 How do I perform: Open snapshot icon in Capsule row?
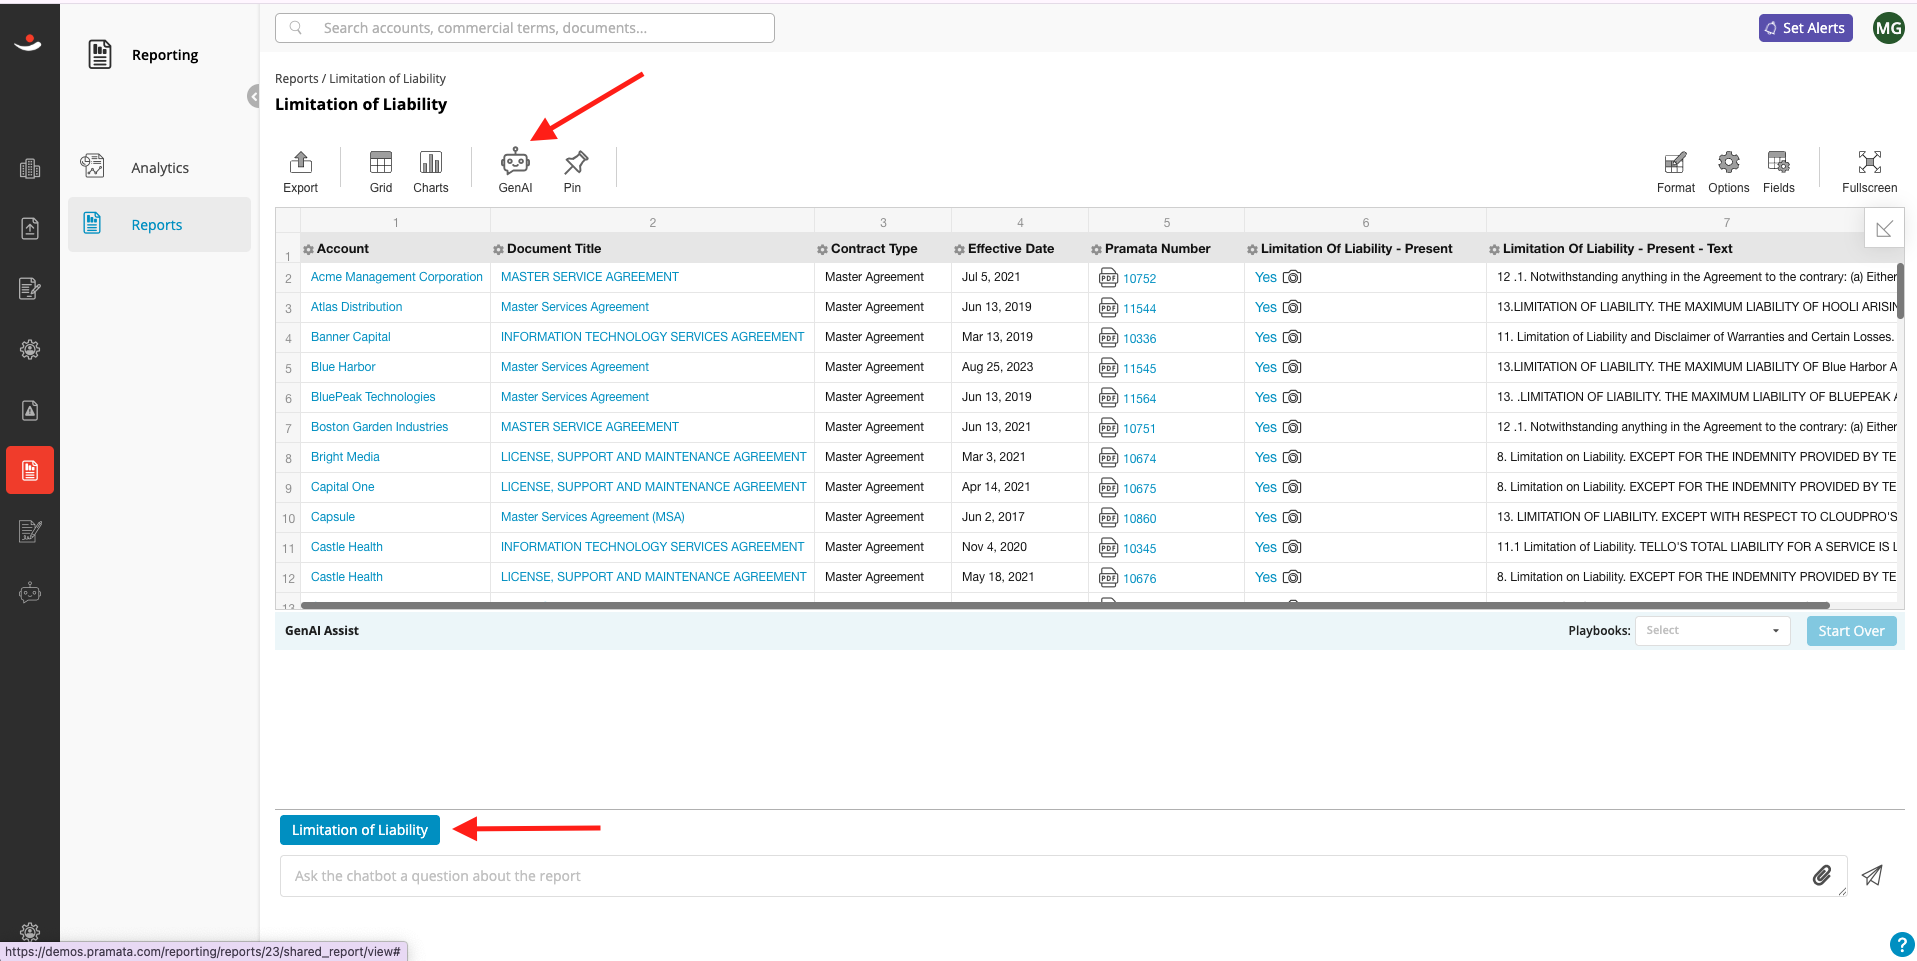pyautogui.click(x=1292, y=517)
